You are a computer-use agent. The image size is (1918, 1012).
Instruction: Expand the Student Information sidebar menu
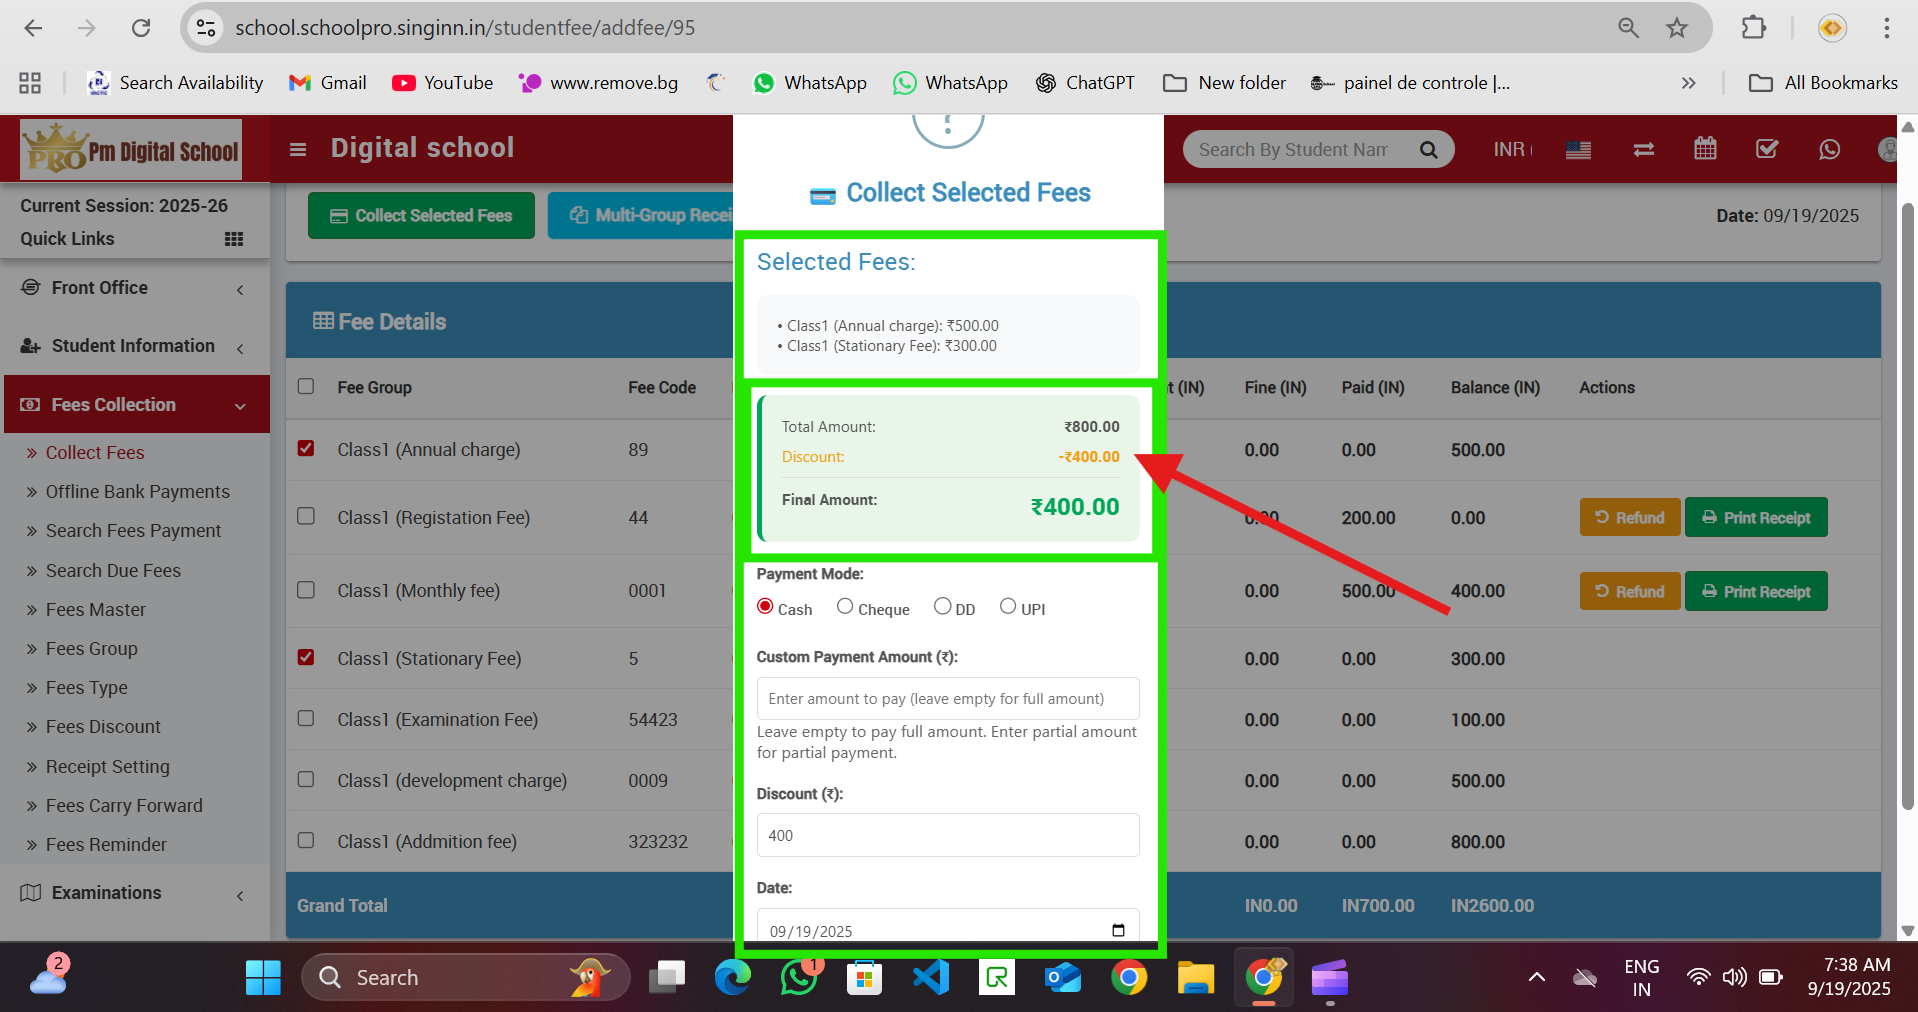(135, 346)
